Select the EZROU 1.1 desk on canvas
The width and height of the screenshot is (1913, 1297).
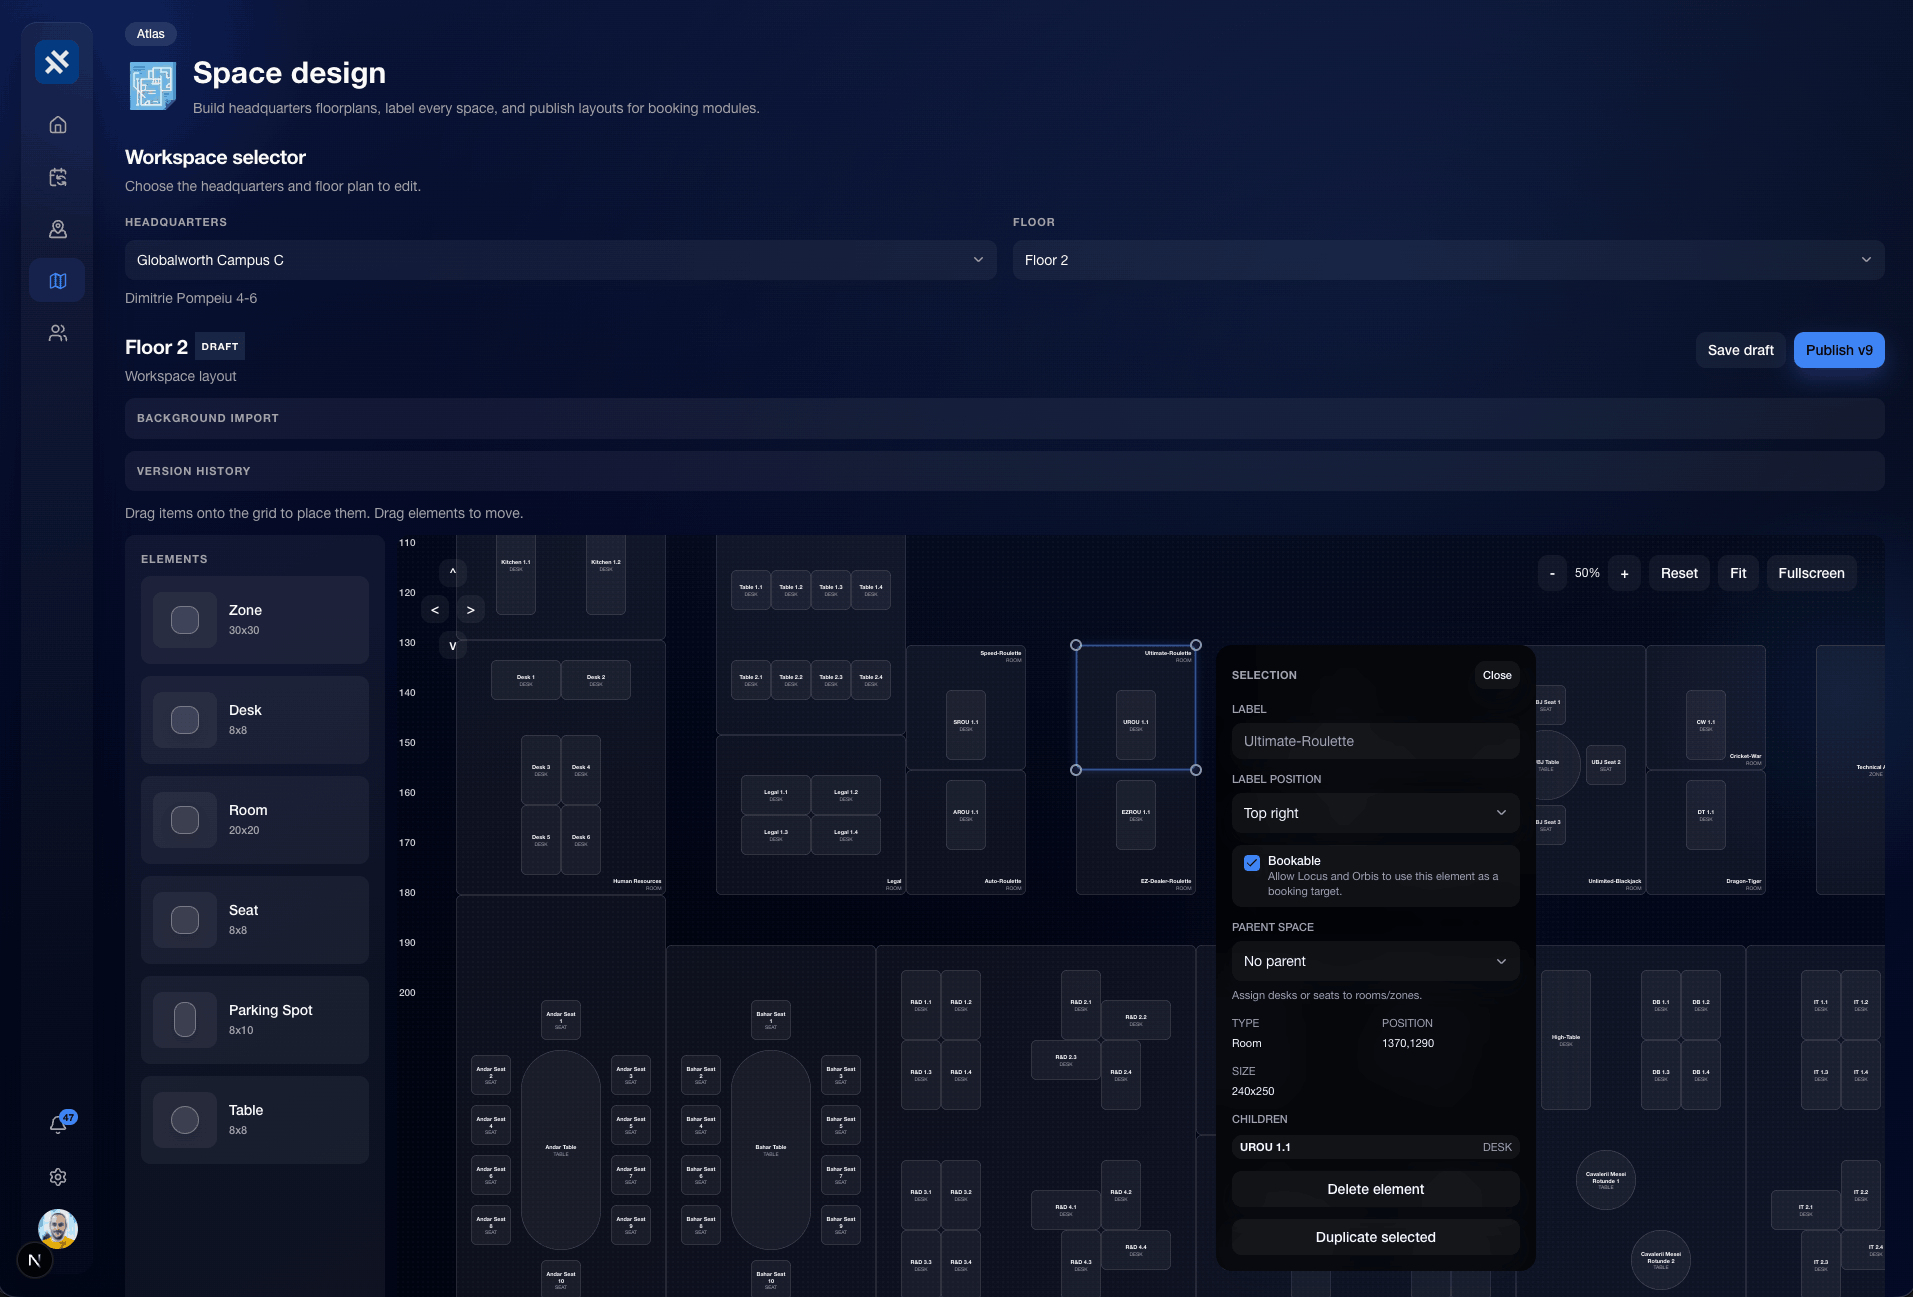[x=1136, y=815]
